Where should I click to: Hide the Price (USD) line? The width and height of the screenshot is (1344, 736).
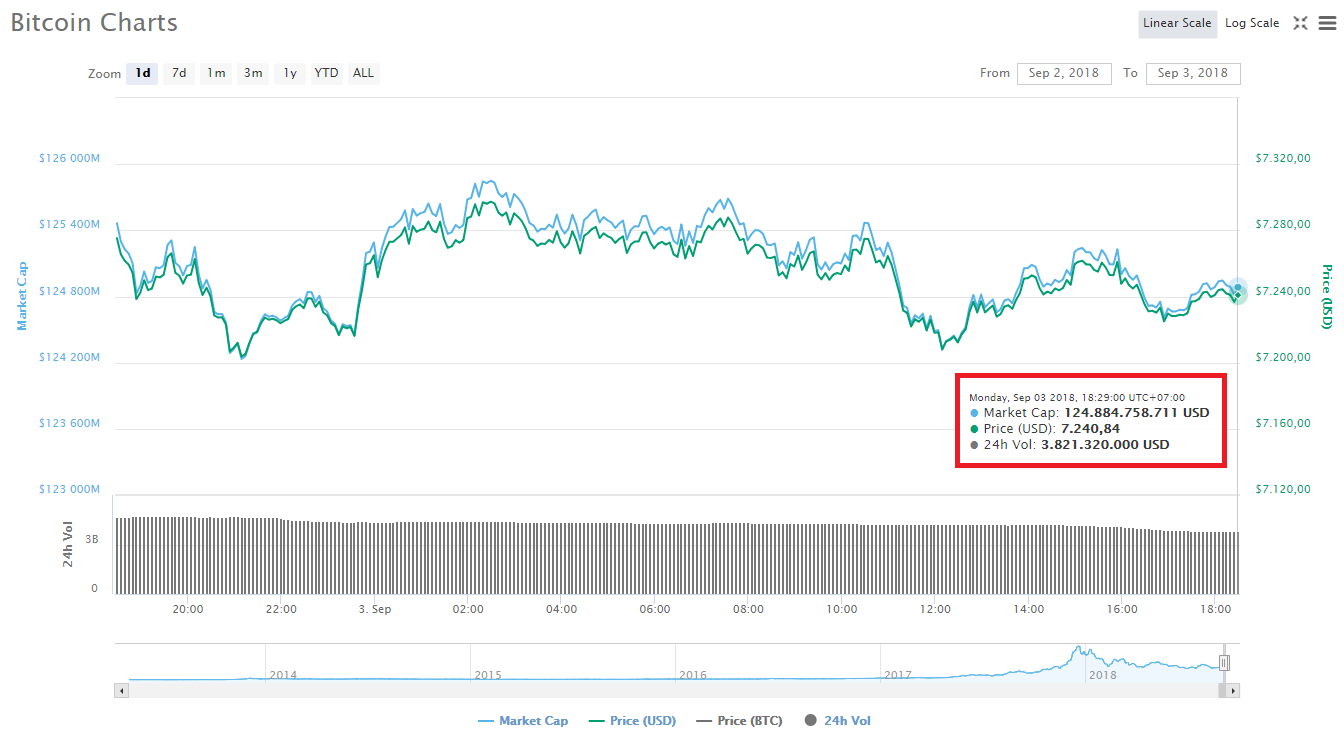click(632, 720)
